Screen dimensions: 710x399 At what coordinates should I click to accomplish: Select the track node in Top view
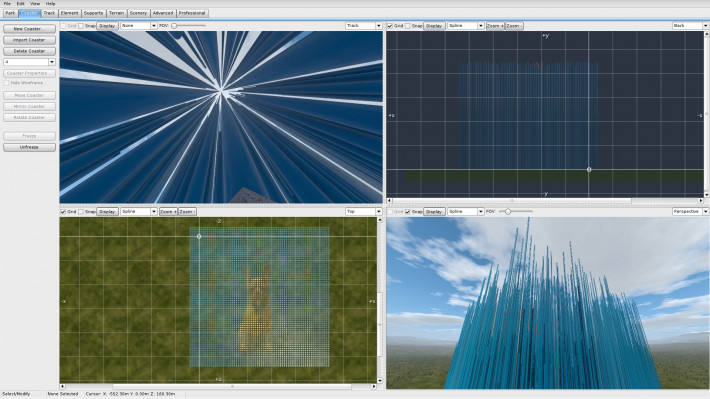199,236
